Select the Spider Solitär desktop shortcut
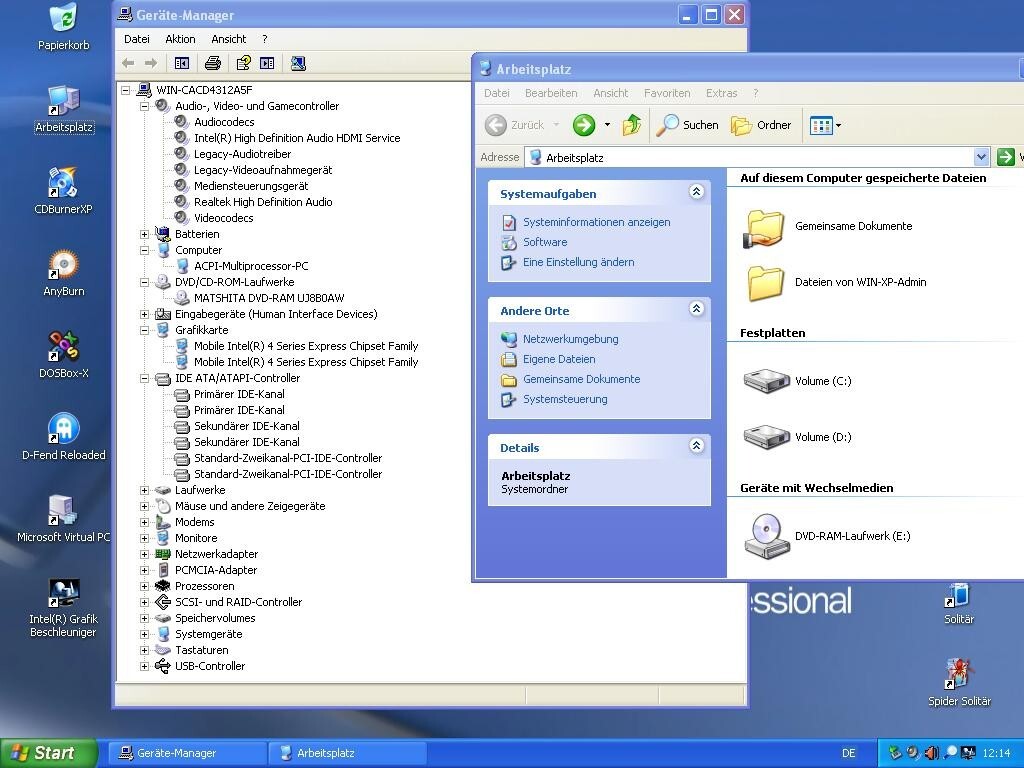 click(x=959, y=683)
